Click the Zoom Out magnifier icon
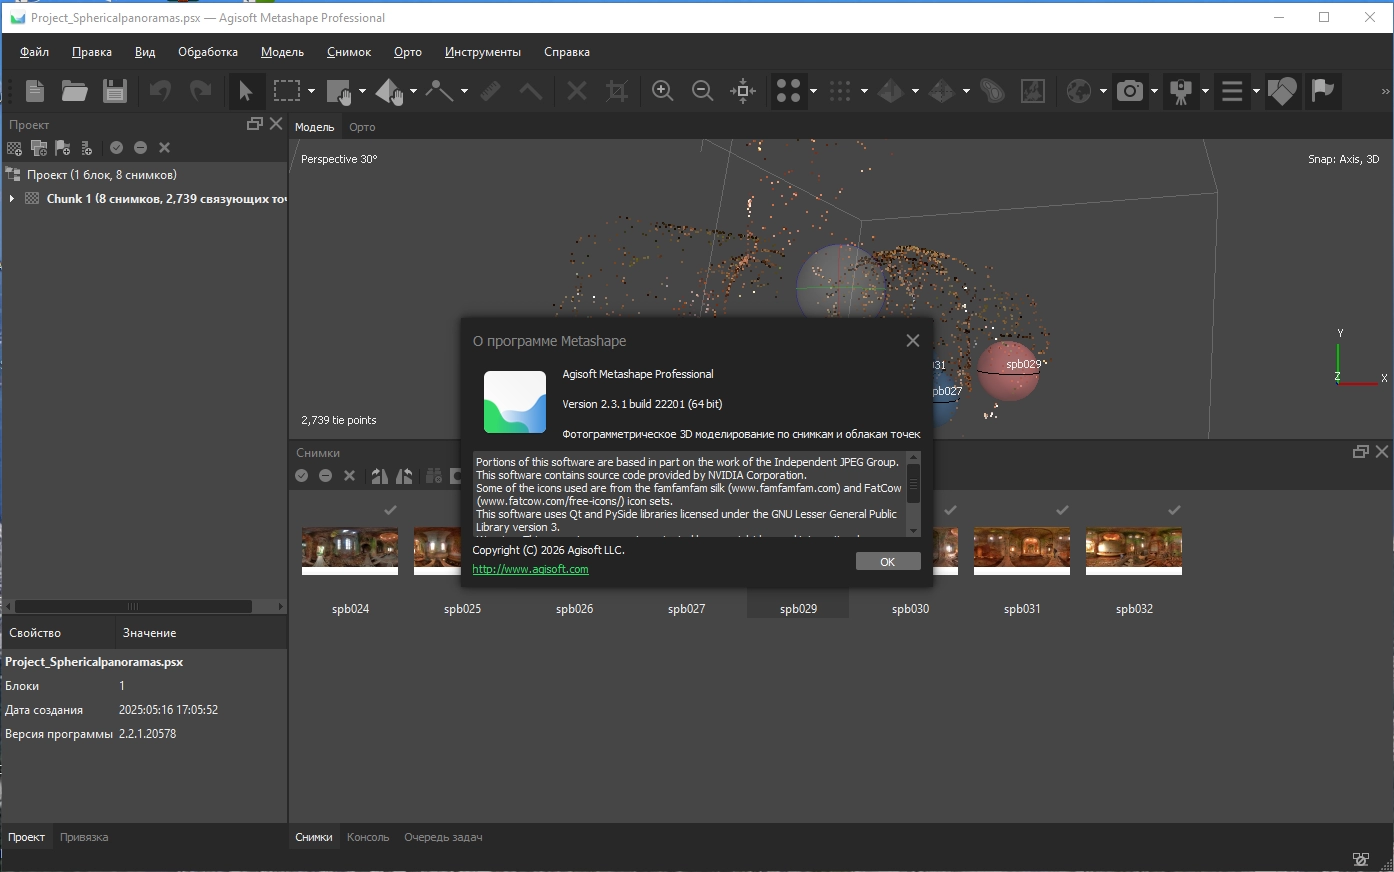 tap(703, 91)
